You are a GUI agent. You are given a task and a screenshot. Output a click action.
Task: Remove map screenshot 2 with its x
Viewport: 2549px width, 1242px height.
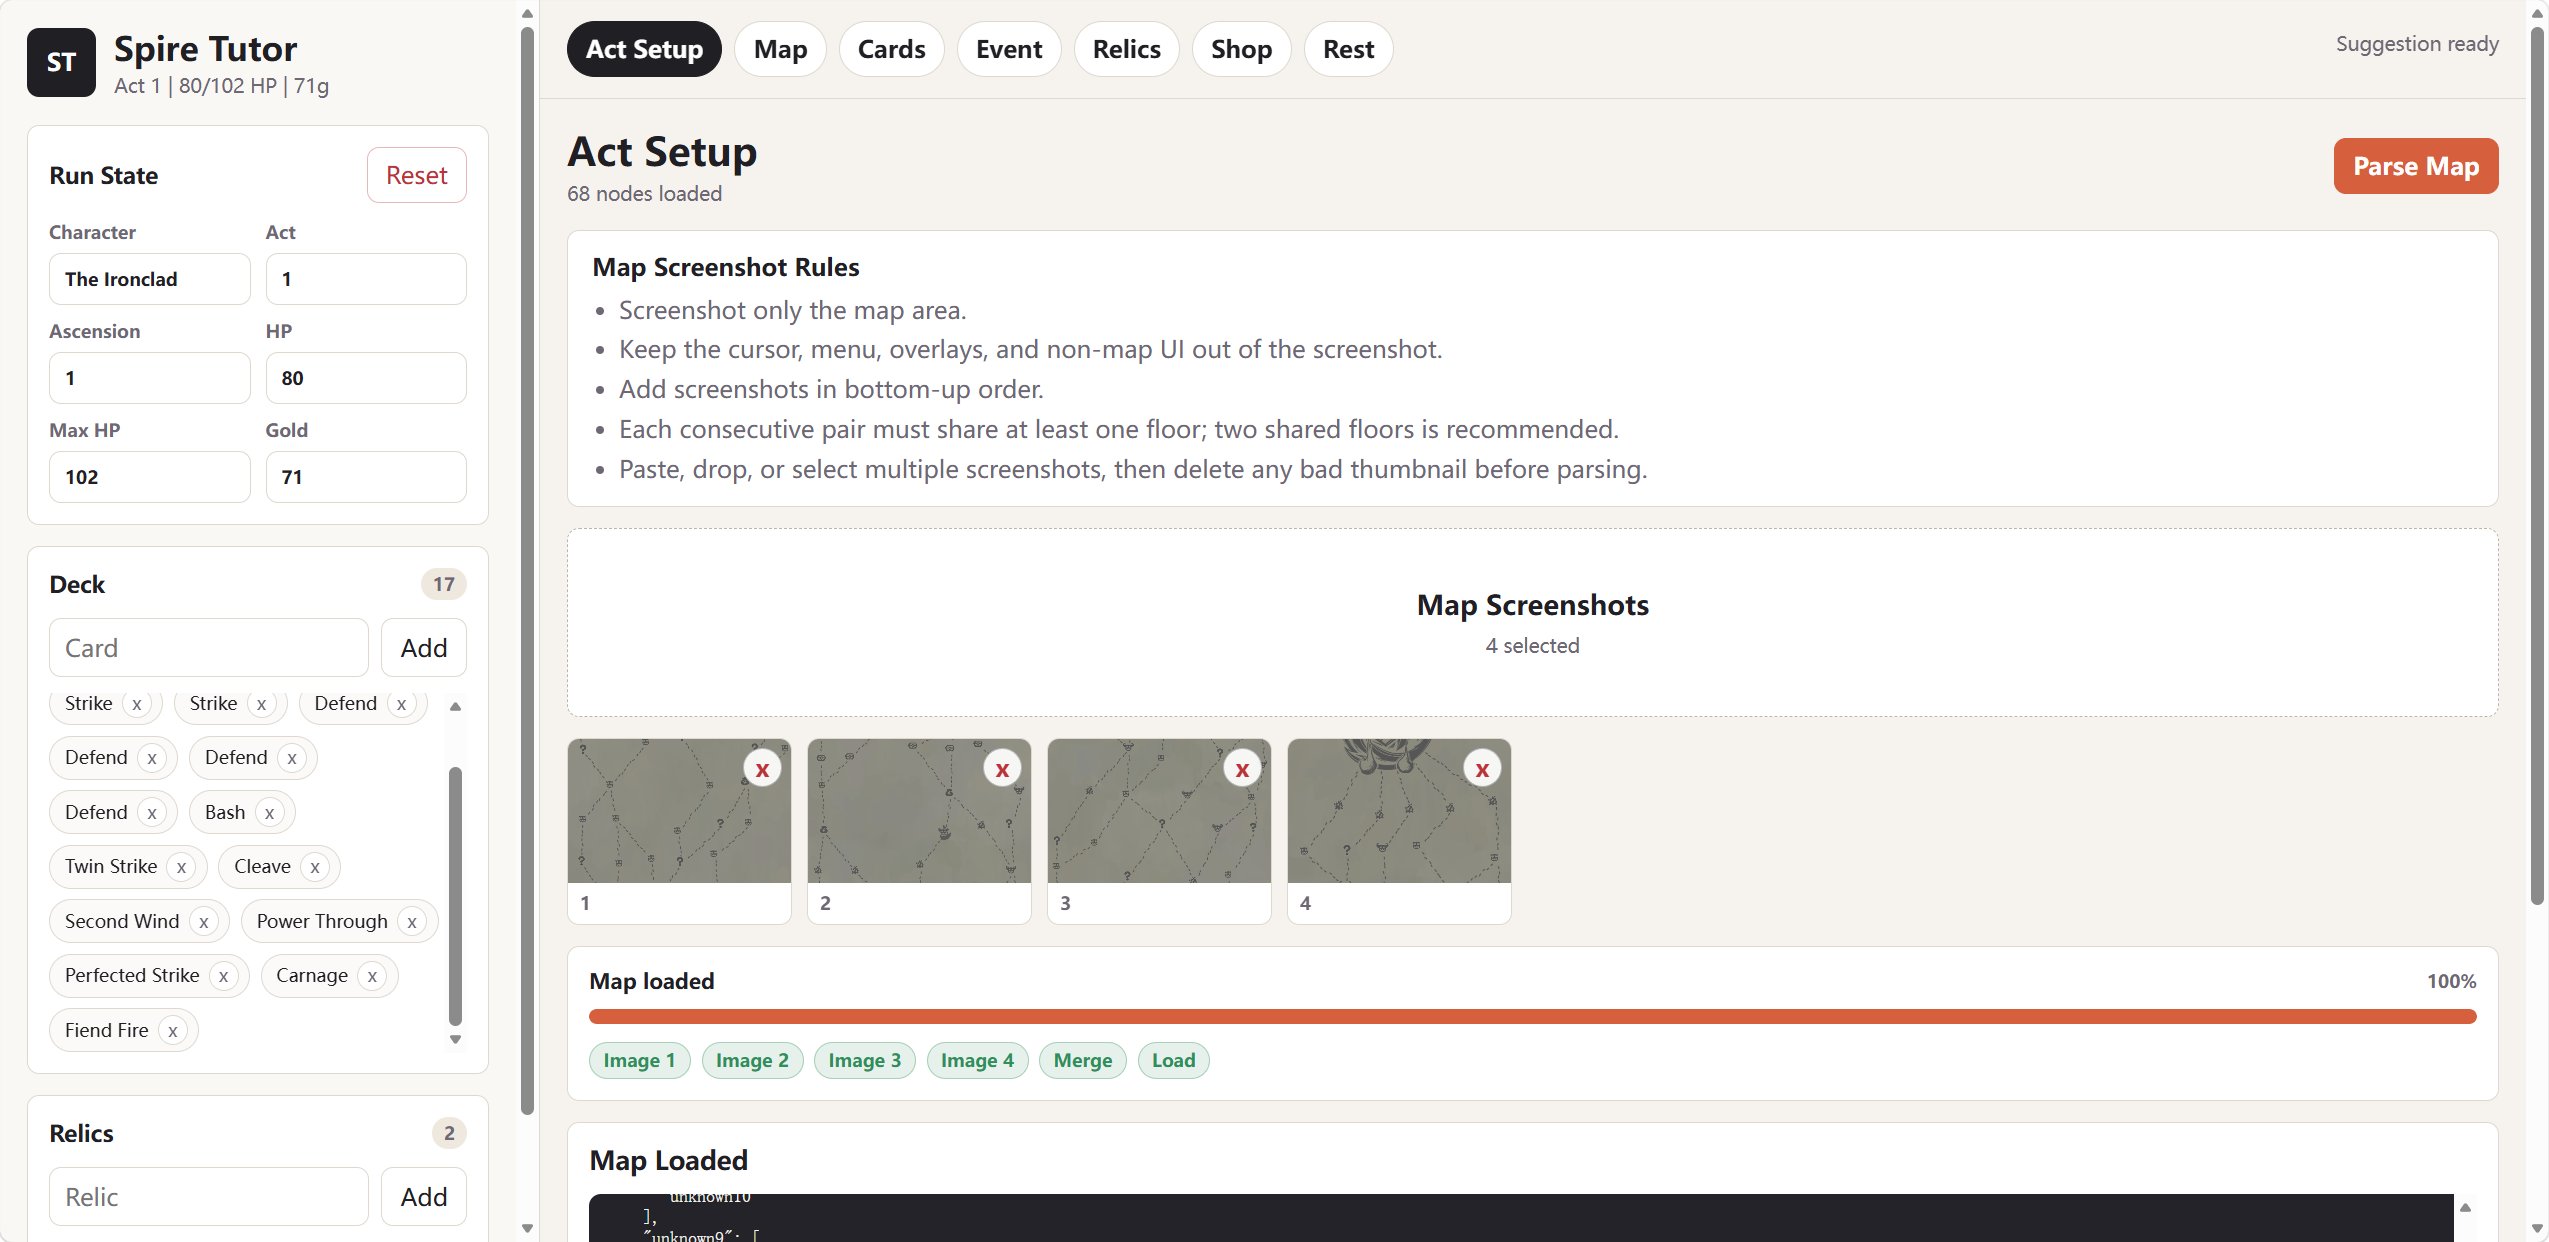[x=1002, y=769]
